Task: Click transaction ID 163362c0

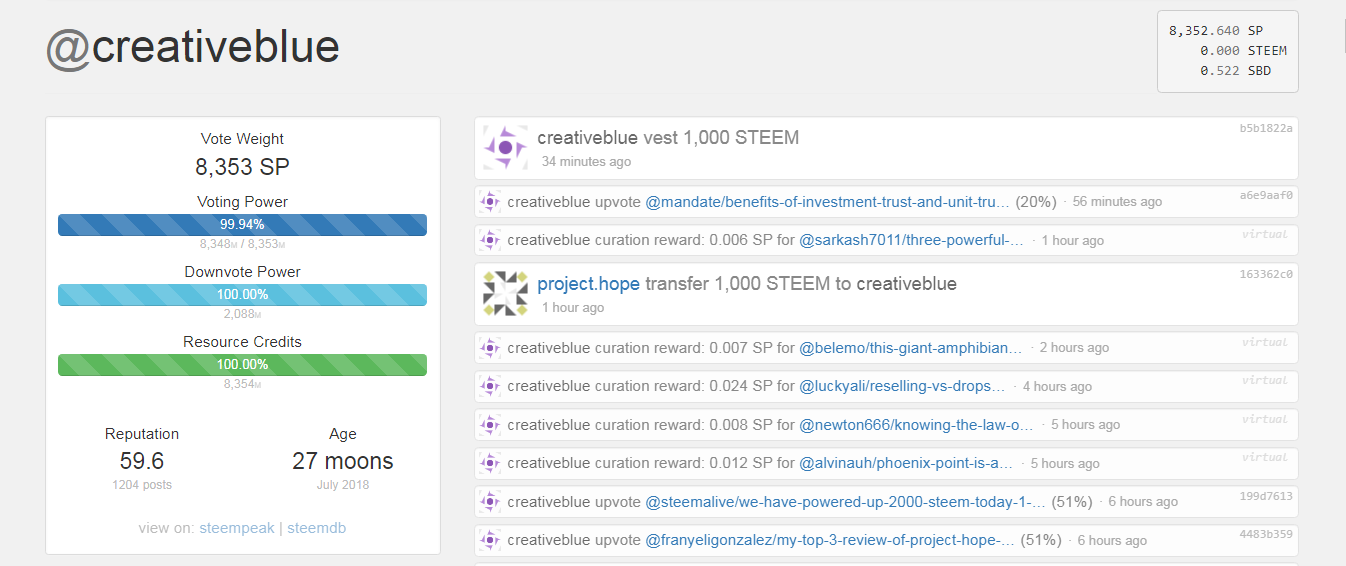Action: tap(1266, 274)
